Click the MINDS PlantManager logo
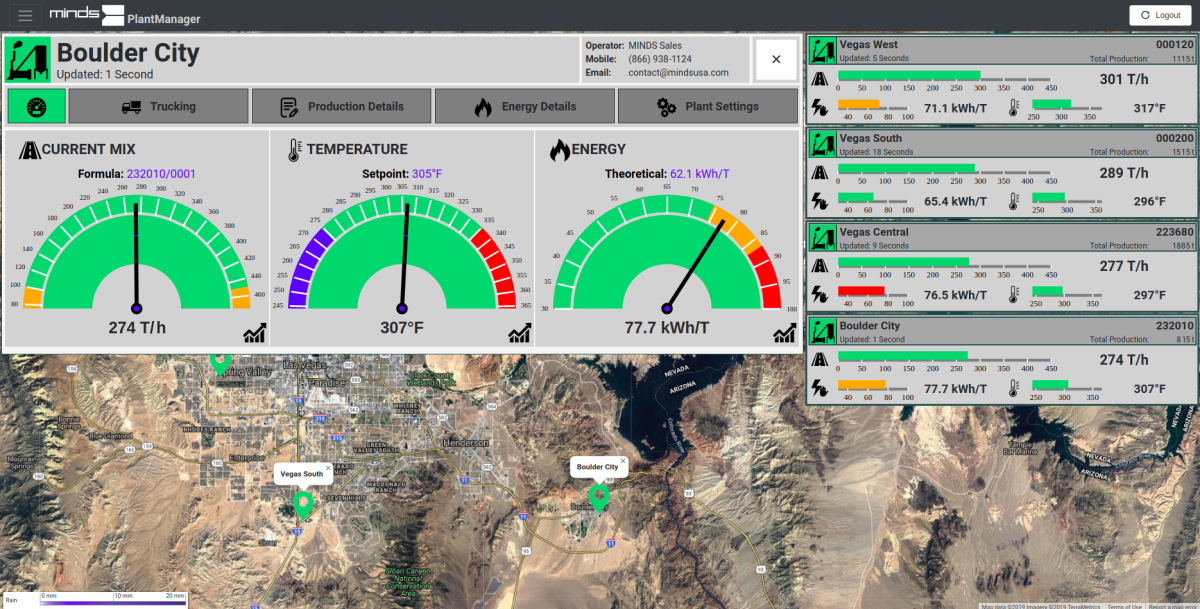Screen dimensions: 1200x609 point(125,15)
